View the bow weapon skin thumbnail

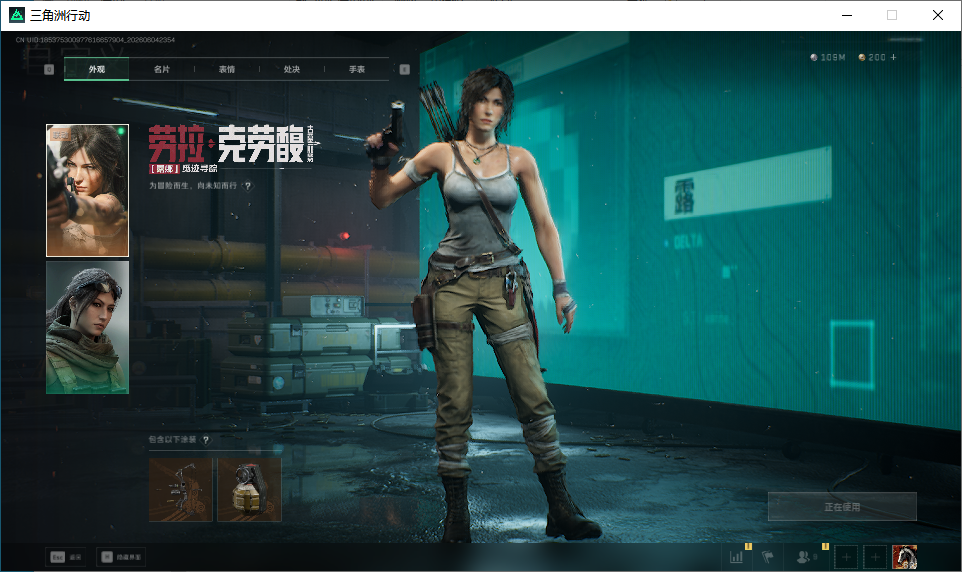[x=181, y=489]
